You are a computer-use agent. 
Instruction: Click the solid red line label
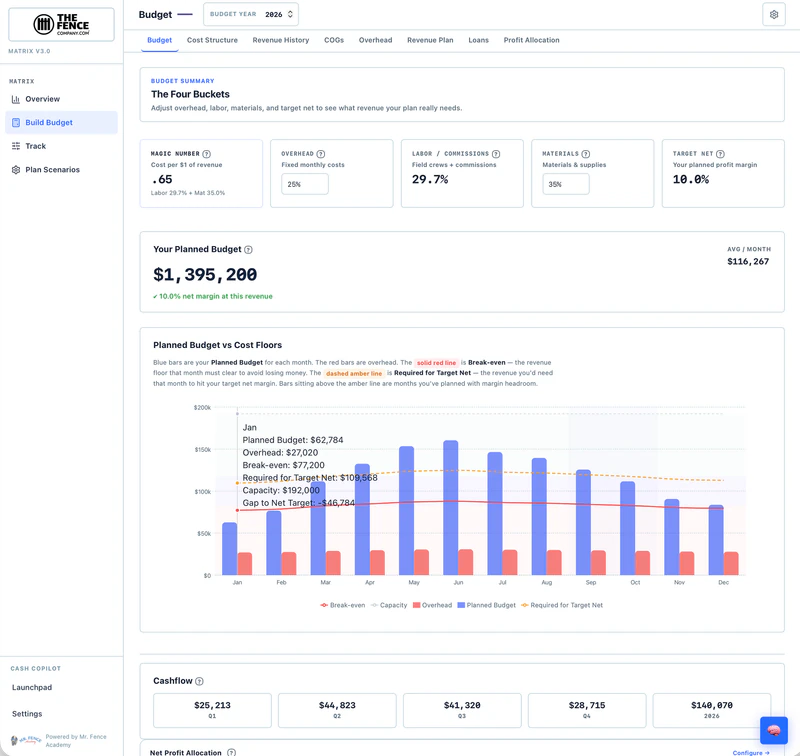tap(436, 363)
